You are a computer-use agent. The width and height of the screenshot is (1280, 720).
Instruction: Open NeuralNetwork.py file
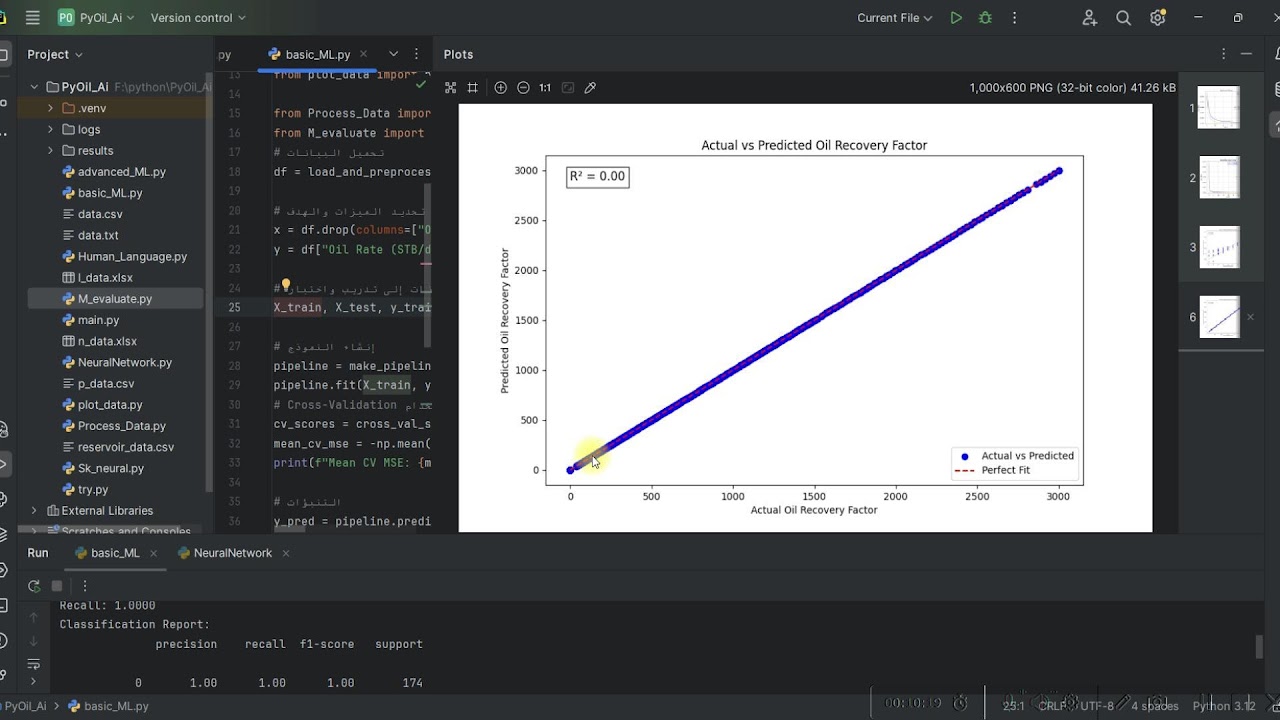tap(125, 362)
